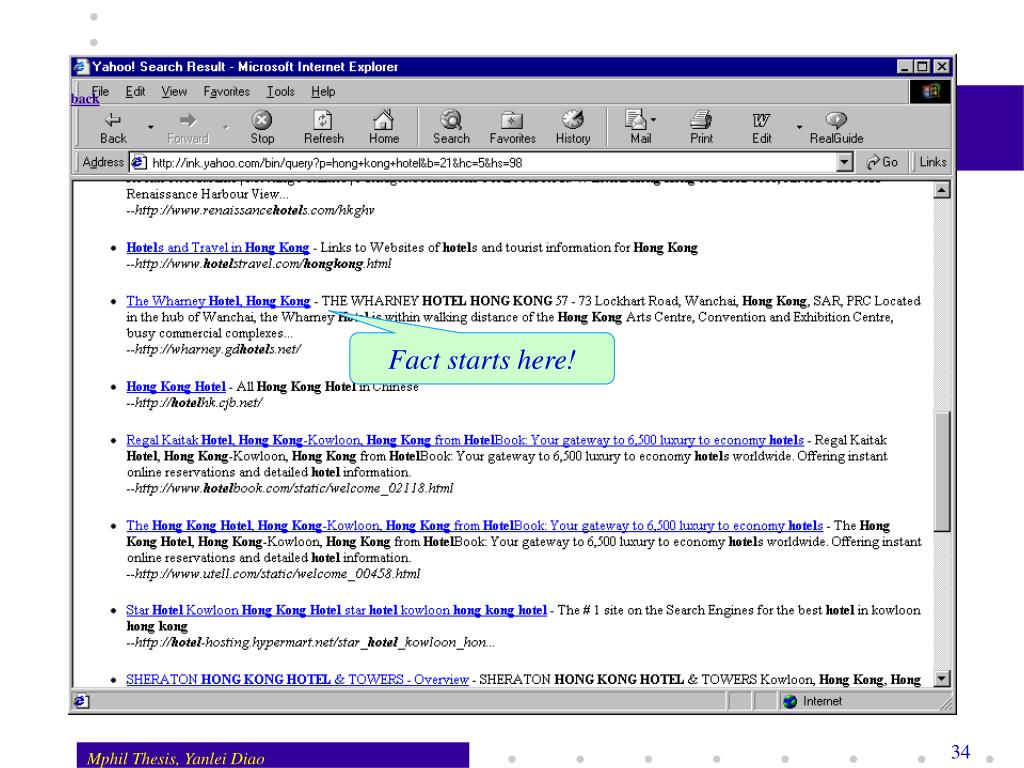Click the 'Mphil Thesis, Yanlei Diao' footer text
The width and height of the screenshot is (1024, 768).
tap(176, 758)
